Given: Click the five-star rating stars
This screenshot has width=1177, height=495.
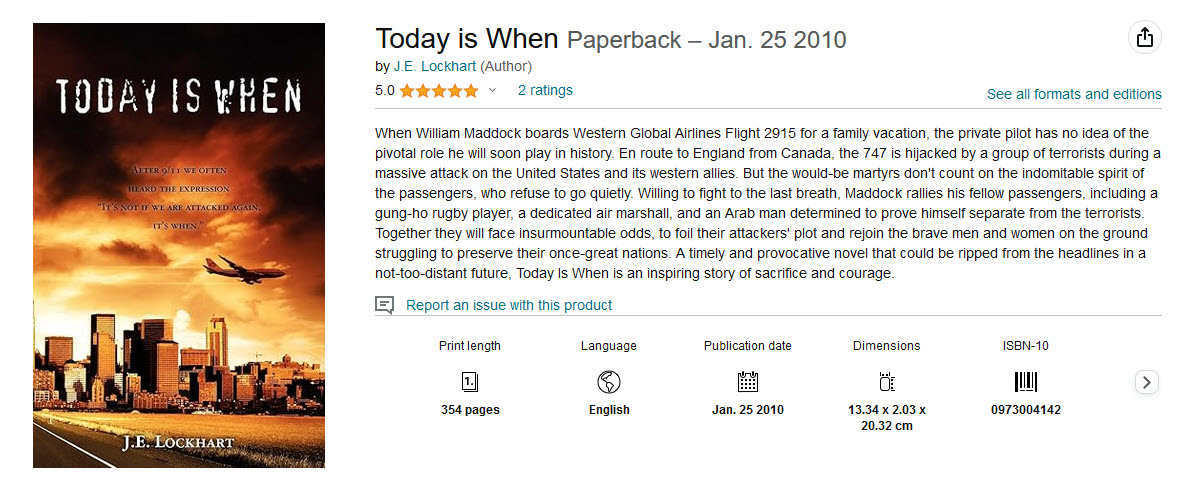Looking at the screenshot, I should [439, 91].
